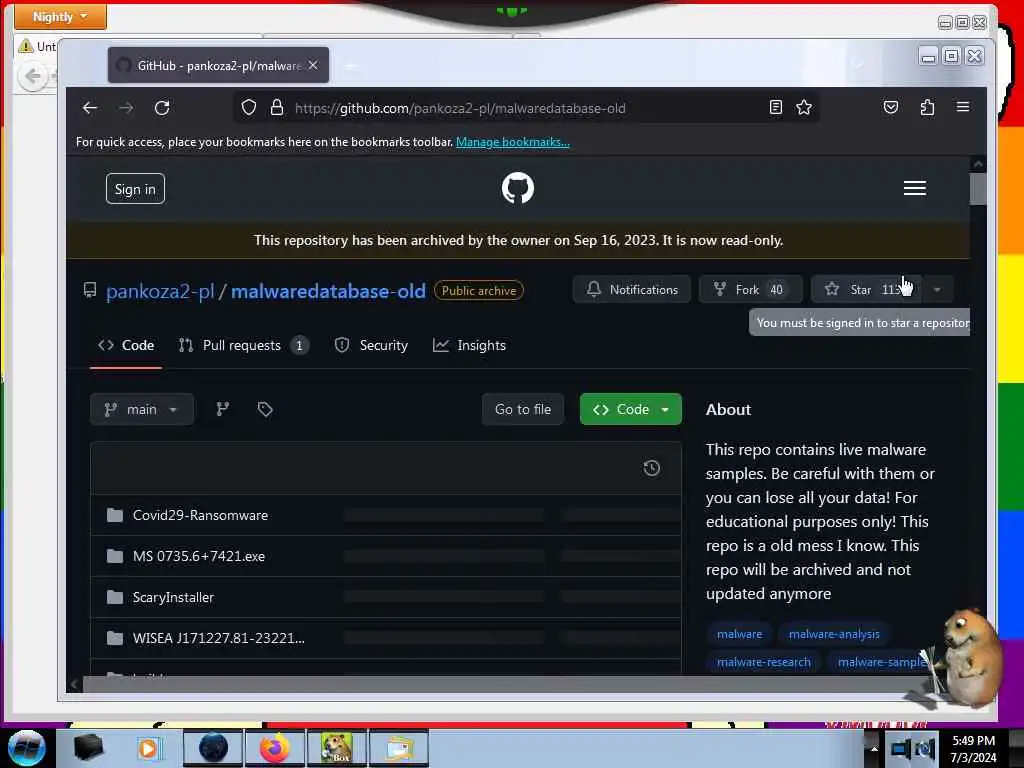The image size is (1024, 768).
Task: Click the volume tray icon
Action: (925, 749)
